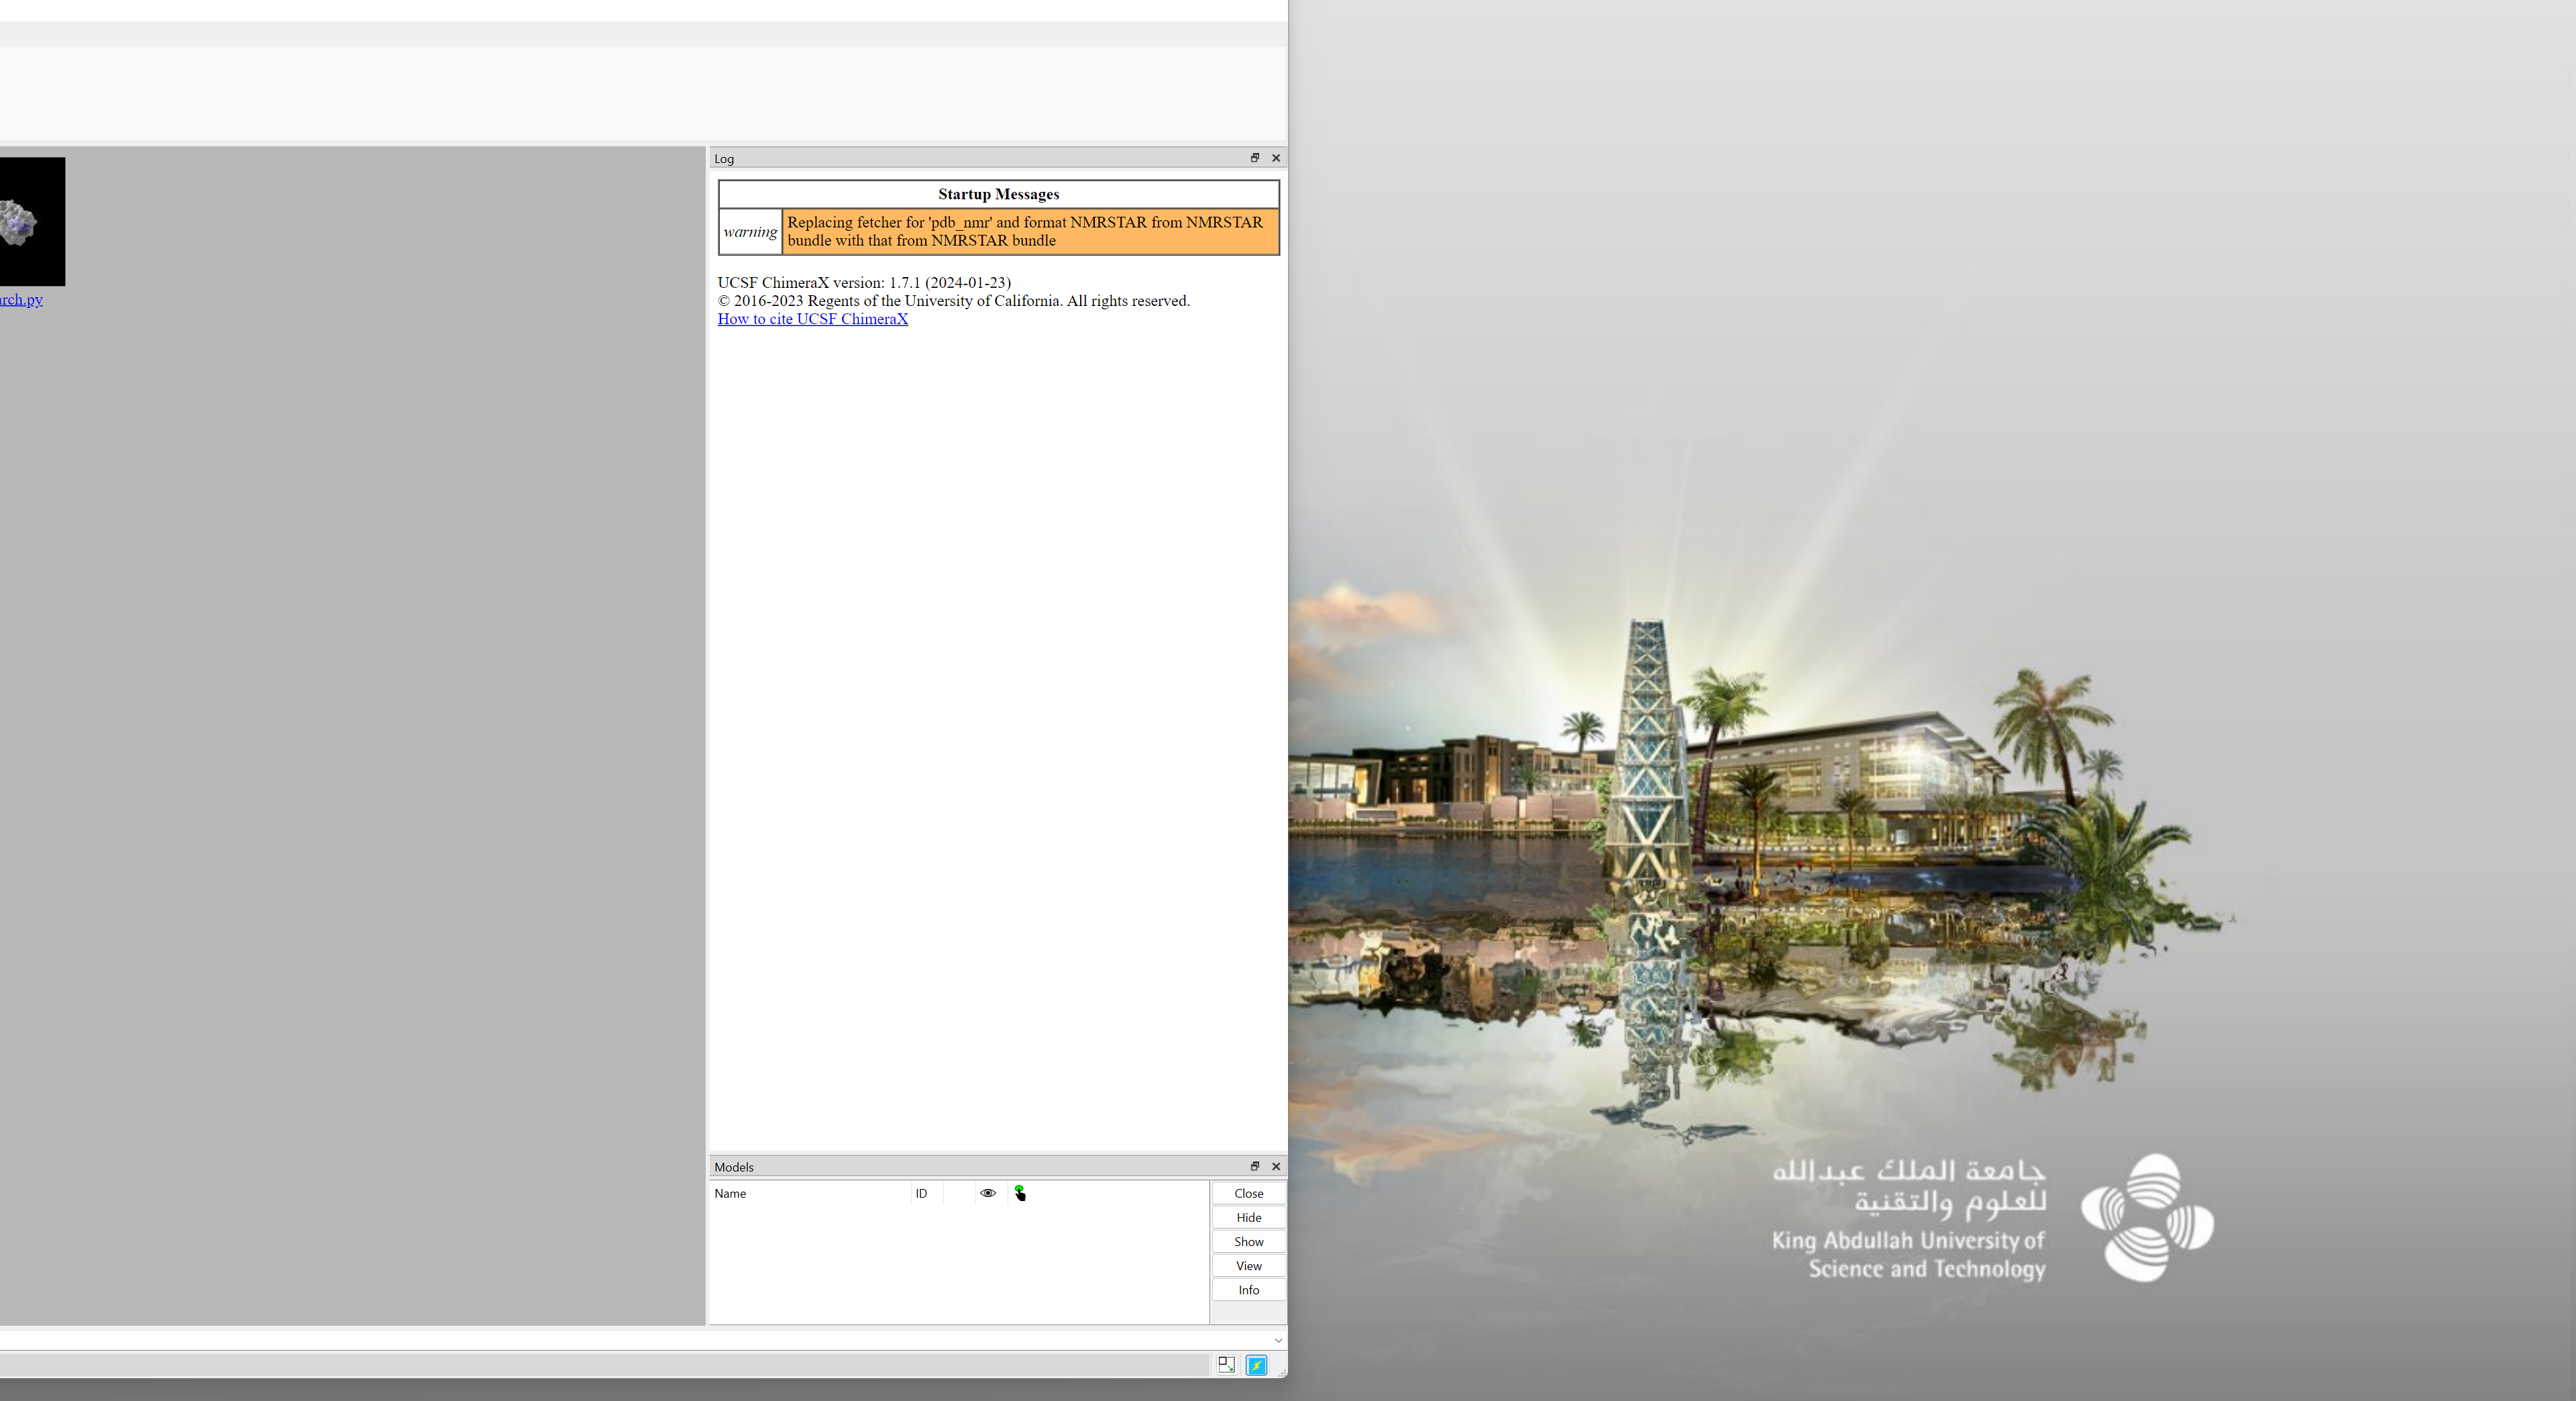Click the dashed rectangle selection status icon
Viewport: 2576px width, 1401px height.
coord(1226,1364)
